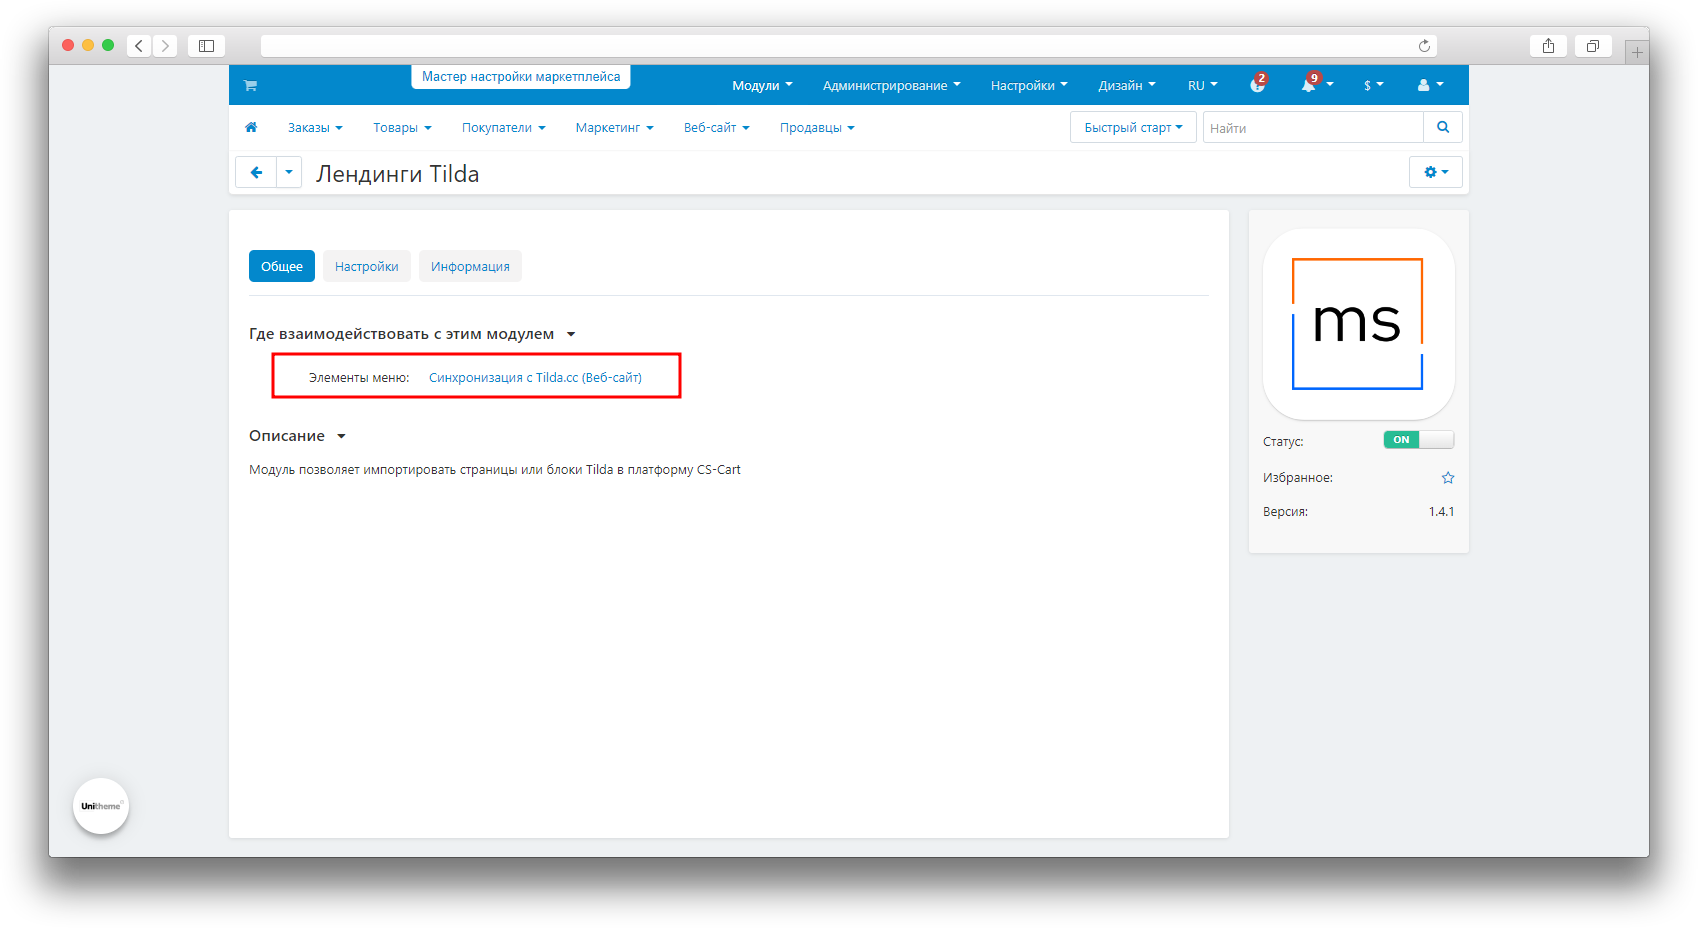Open the Веб-сайт menu
1698x928 pixels.
716,128
